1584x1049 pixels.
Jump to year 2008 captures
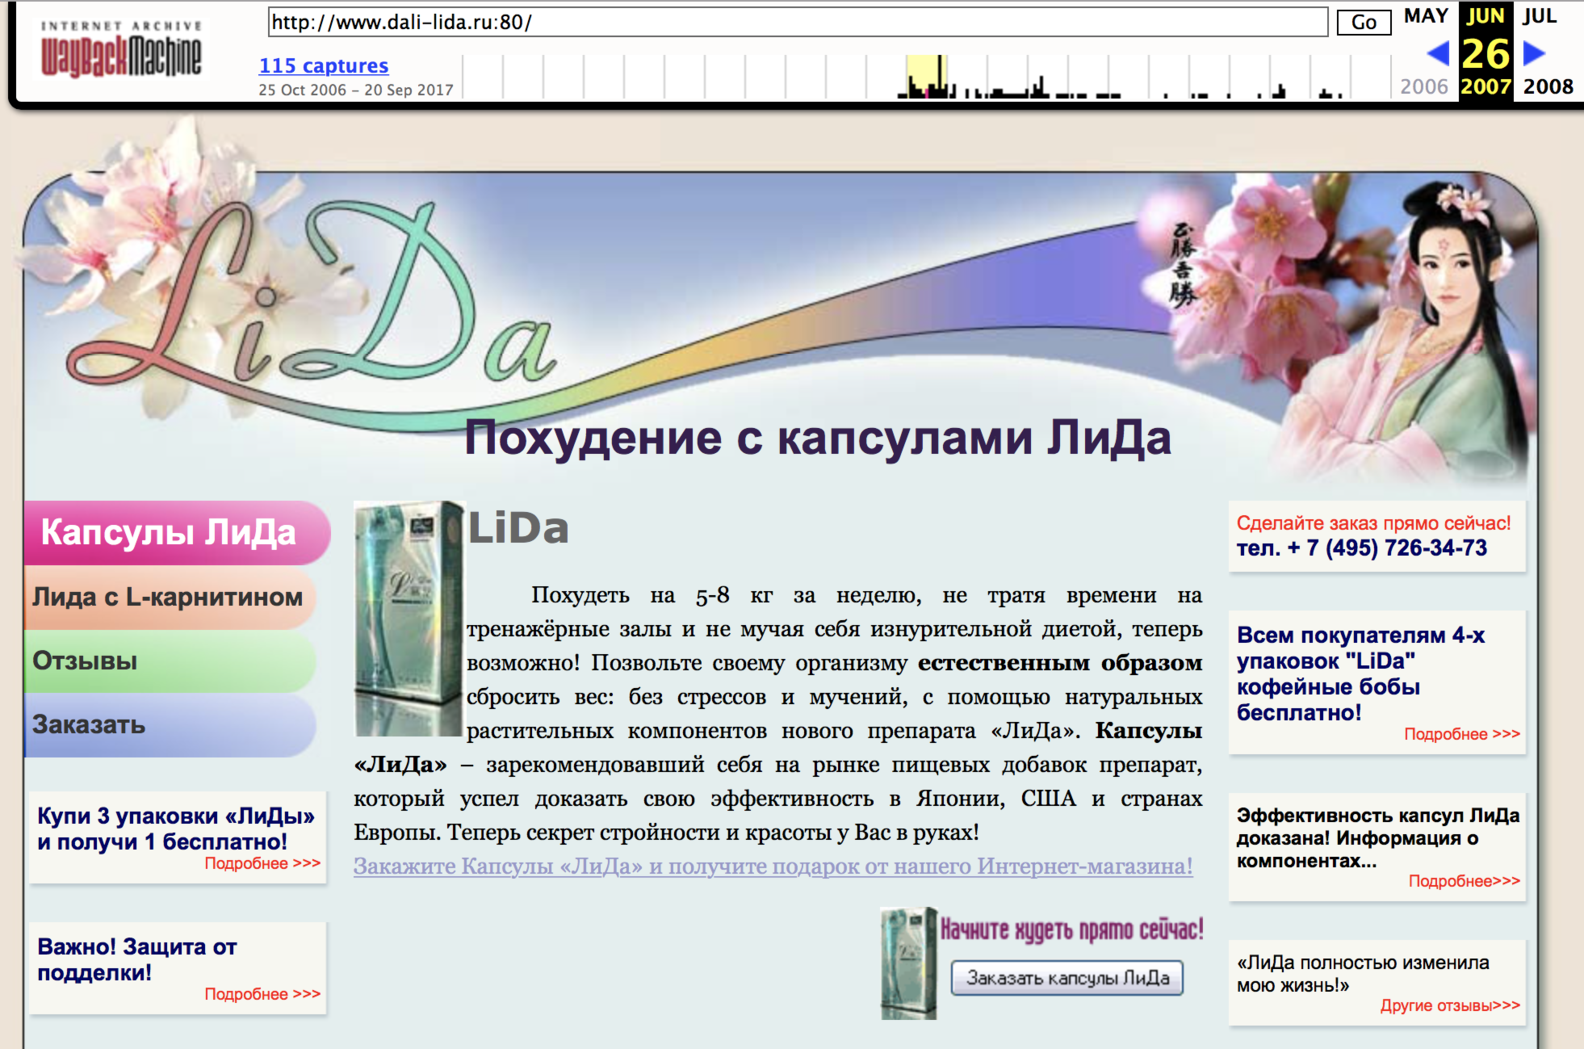pyautogui.click(x=1548, y=87)
